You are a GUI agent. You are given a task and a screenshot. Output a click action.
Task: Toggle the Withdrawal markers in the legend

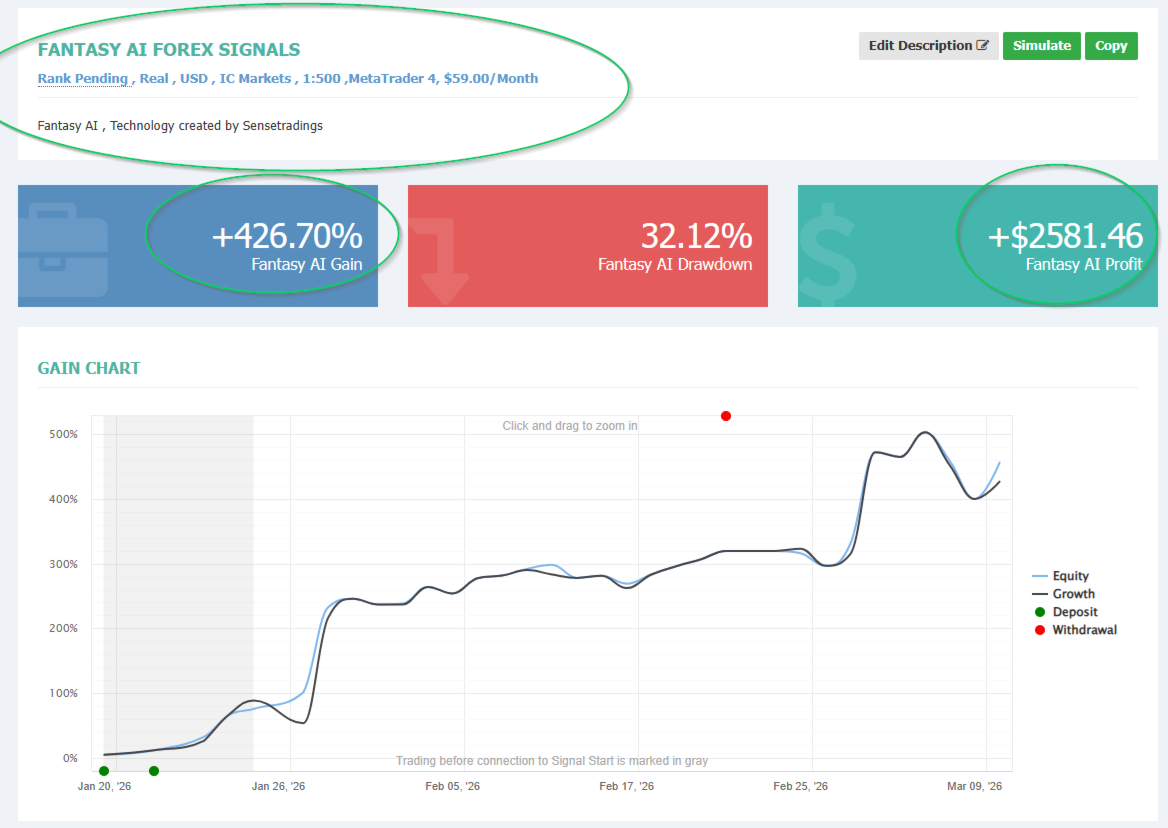1076,630
